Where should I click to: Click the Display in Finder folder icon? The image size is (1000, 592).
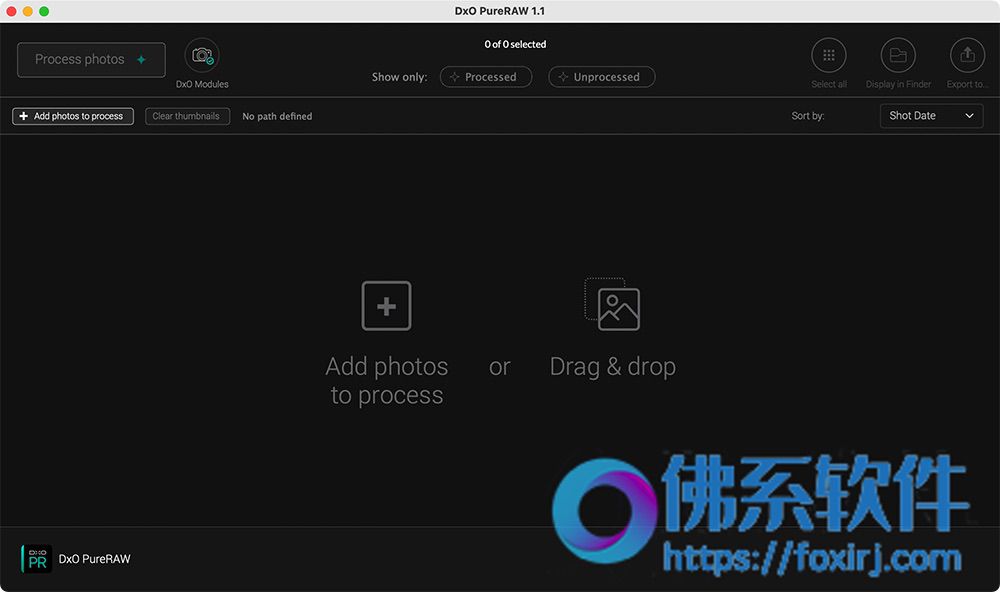pyautogui.click(x=898, y=56)
